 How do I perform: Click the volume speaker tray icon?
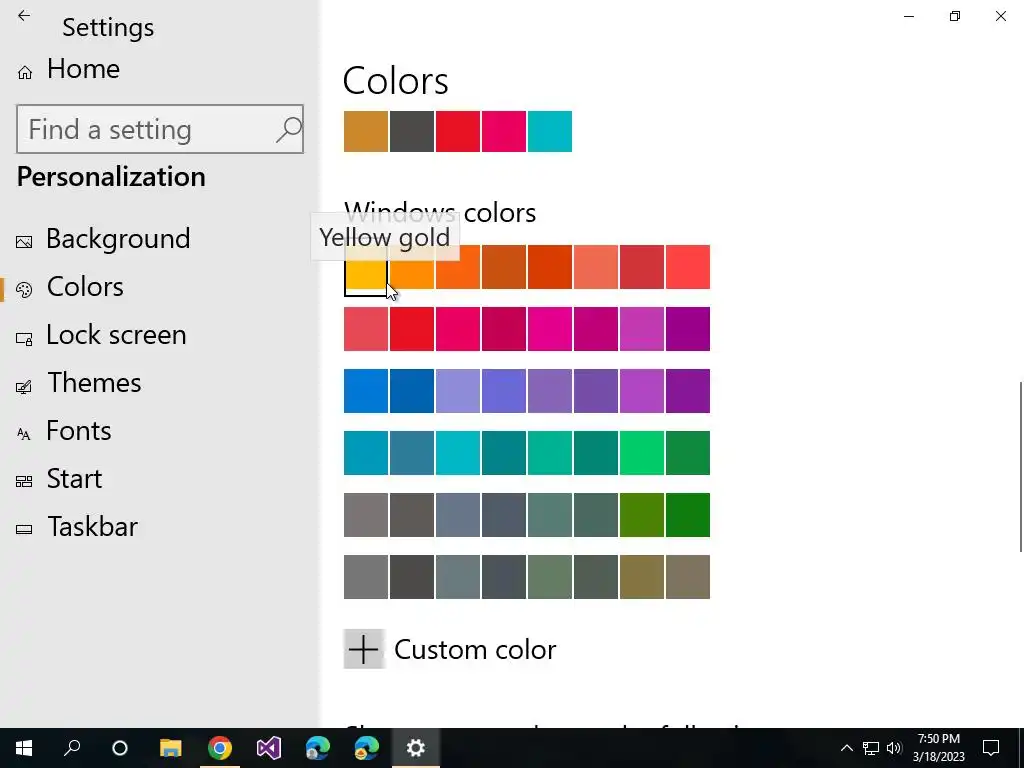coord(894,748)
